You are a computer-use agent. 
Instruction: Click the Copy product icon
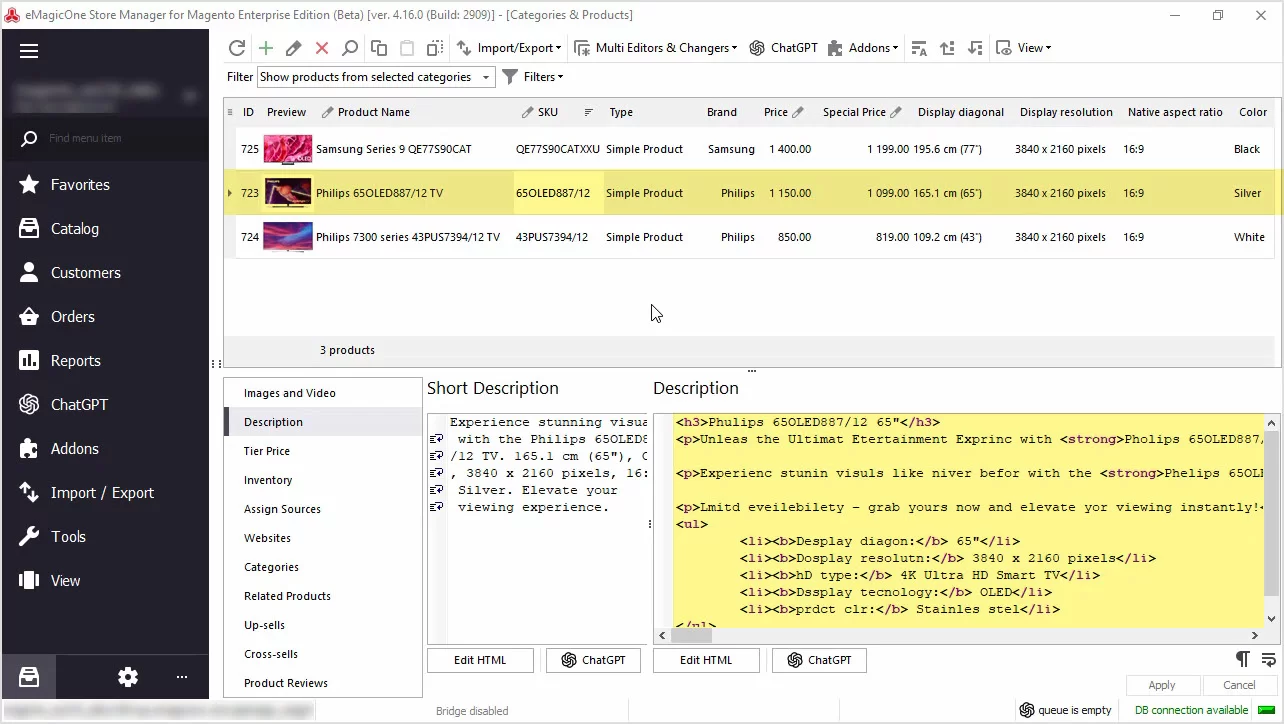point(378,48)
